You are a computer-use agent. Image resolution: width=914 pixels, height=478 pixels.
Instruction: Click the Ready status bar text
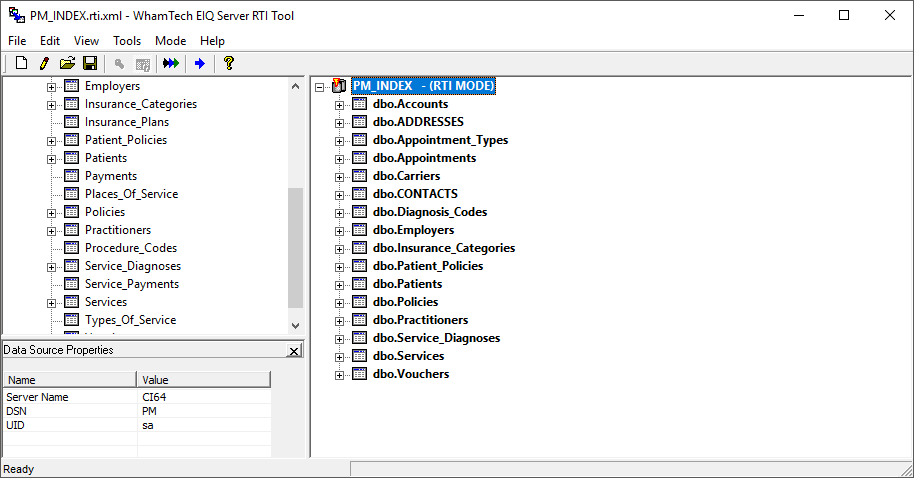point(19,469)
